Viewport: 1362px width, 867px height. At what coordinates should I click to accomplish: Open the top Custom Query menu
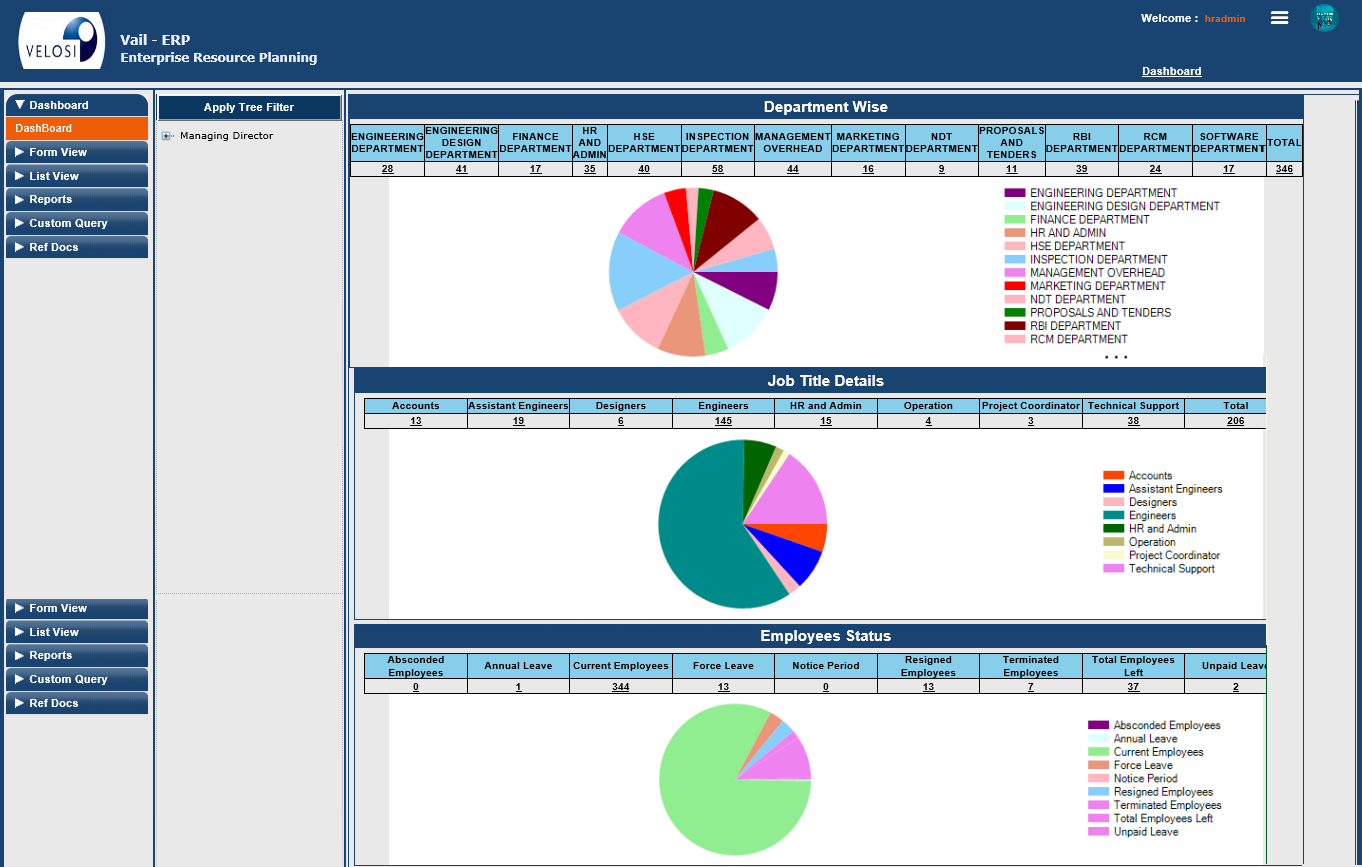click(x=76, y=223)
